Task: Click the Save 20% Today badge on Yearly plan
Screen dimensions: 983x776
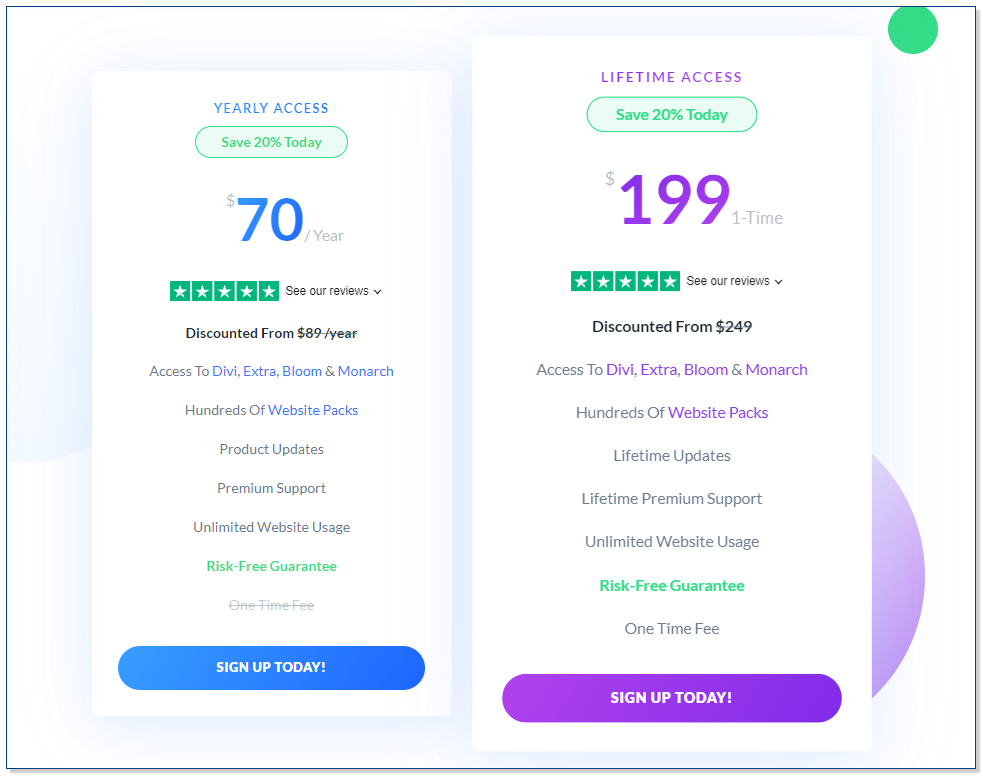Action: (x=271, y=142)
